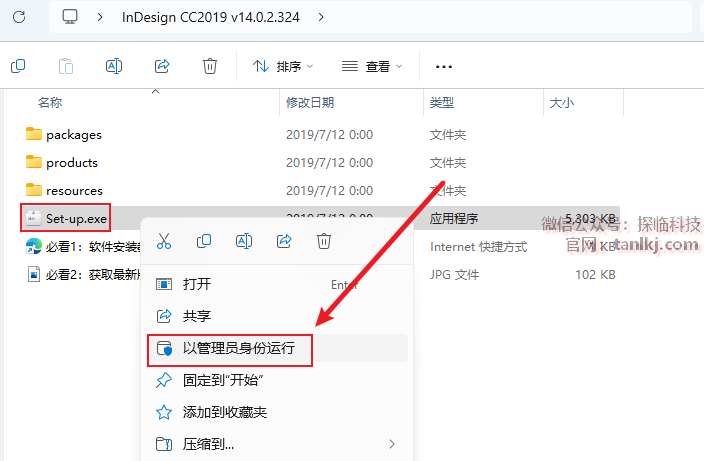
Task: Click the date cell of packages row
Action: tap(330, 135)
